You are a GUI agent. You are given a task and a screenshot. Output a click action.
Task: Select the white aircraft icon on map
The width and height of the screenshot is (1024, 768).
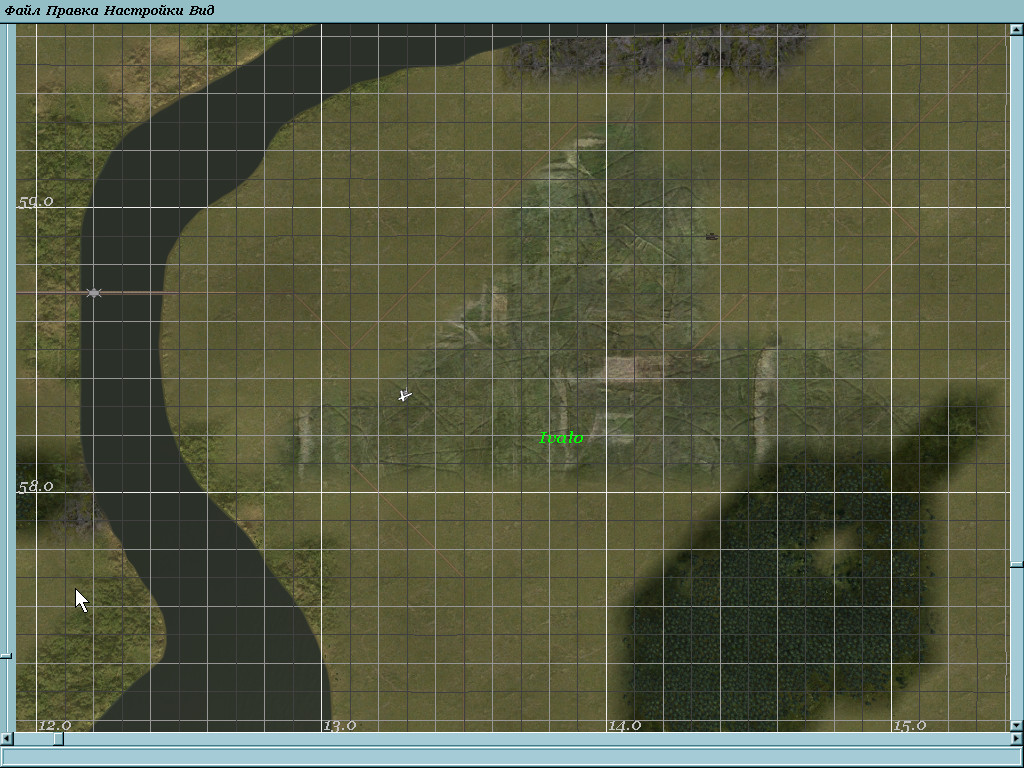pyautogui.click(x=405, y=395)
